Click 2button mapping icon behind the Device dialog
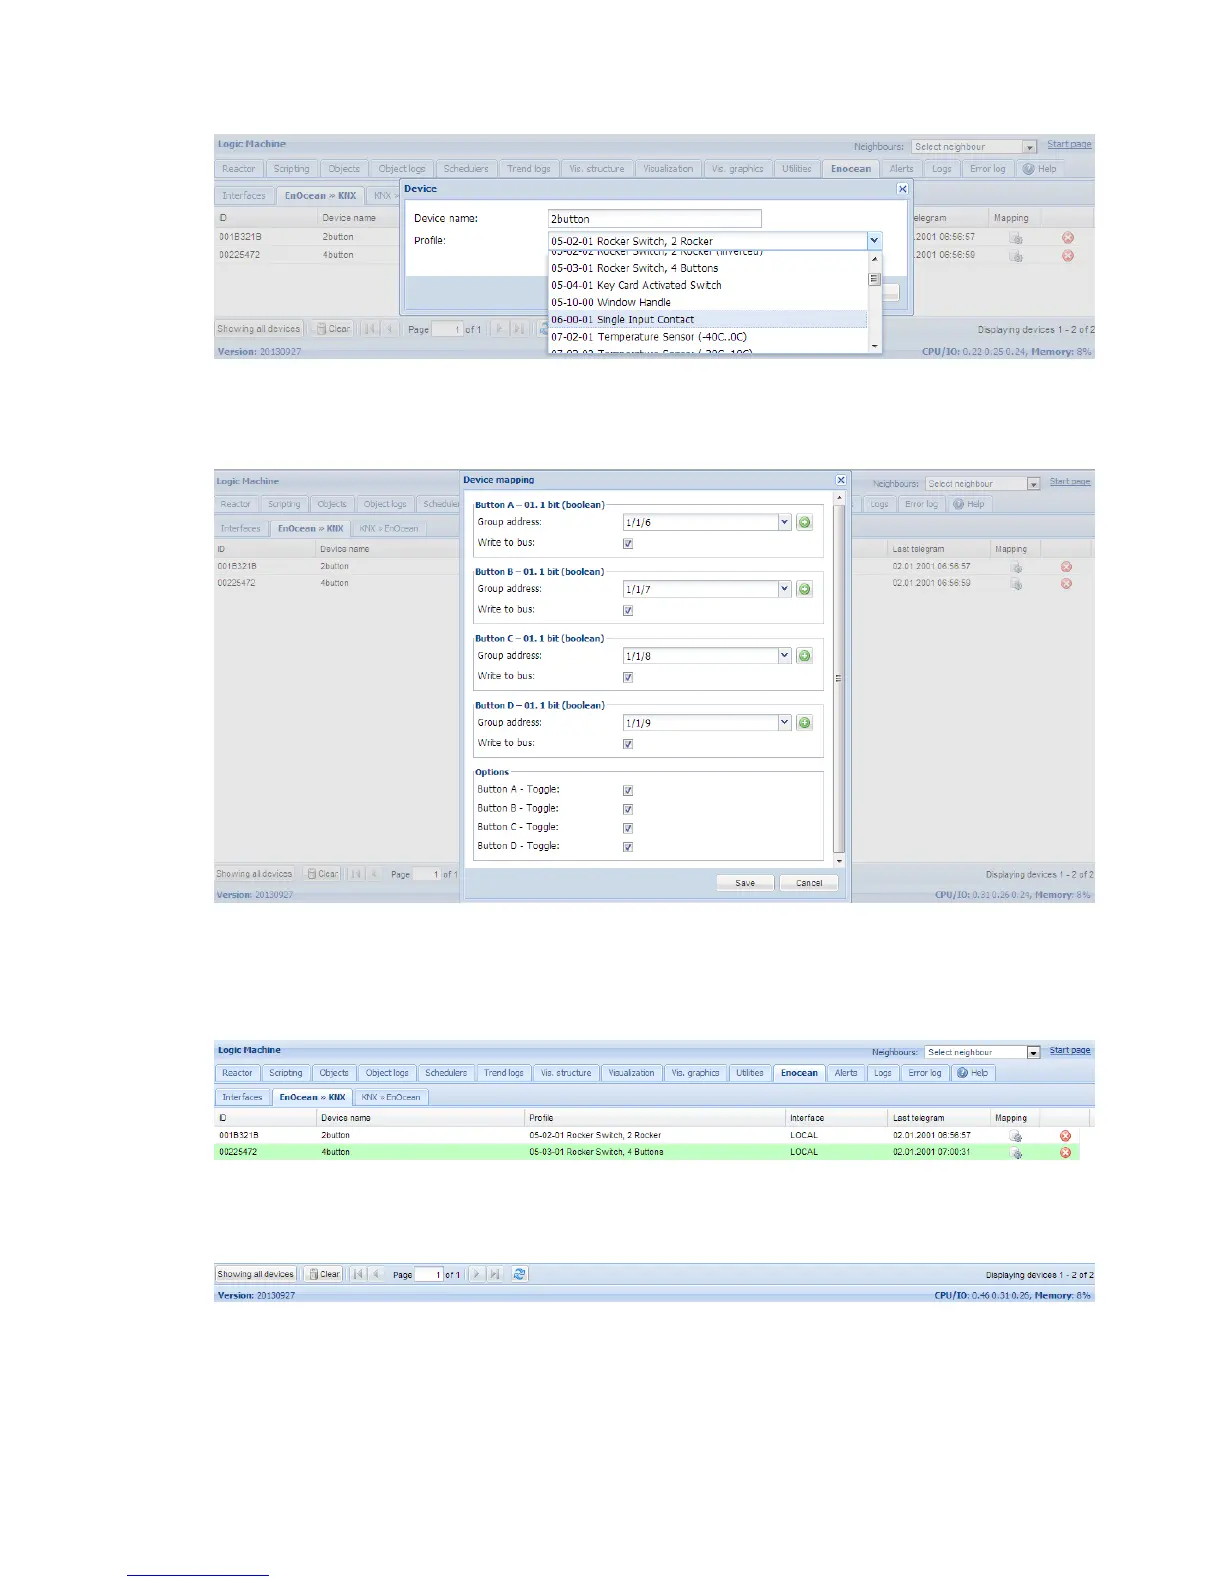This screenshot has width=1224, height=1584. (1016, 238)
